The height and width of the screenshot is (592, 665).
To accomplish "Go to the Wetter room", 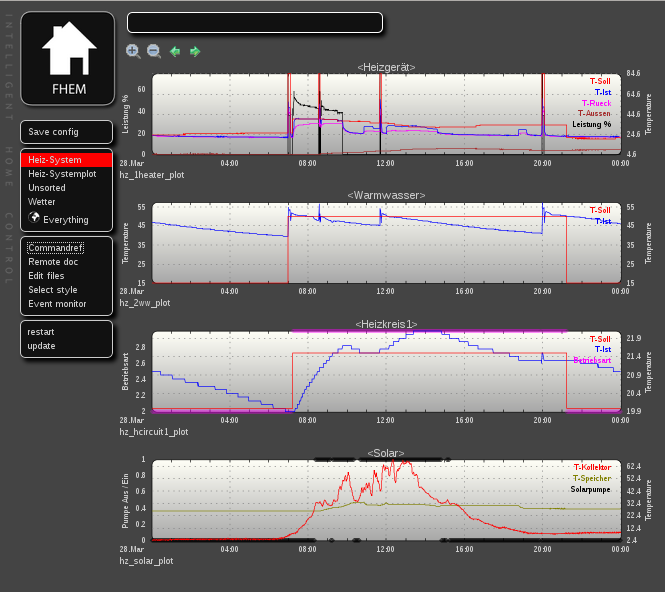I will click(42, 202).
